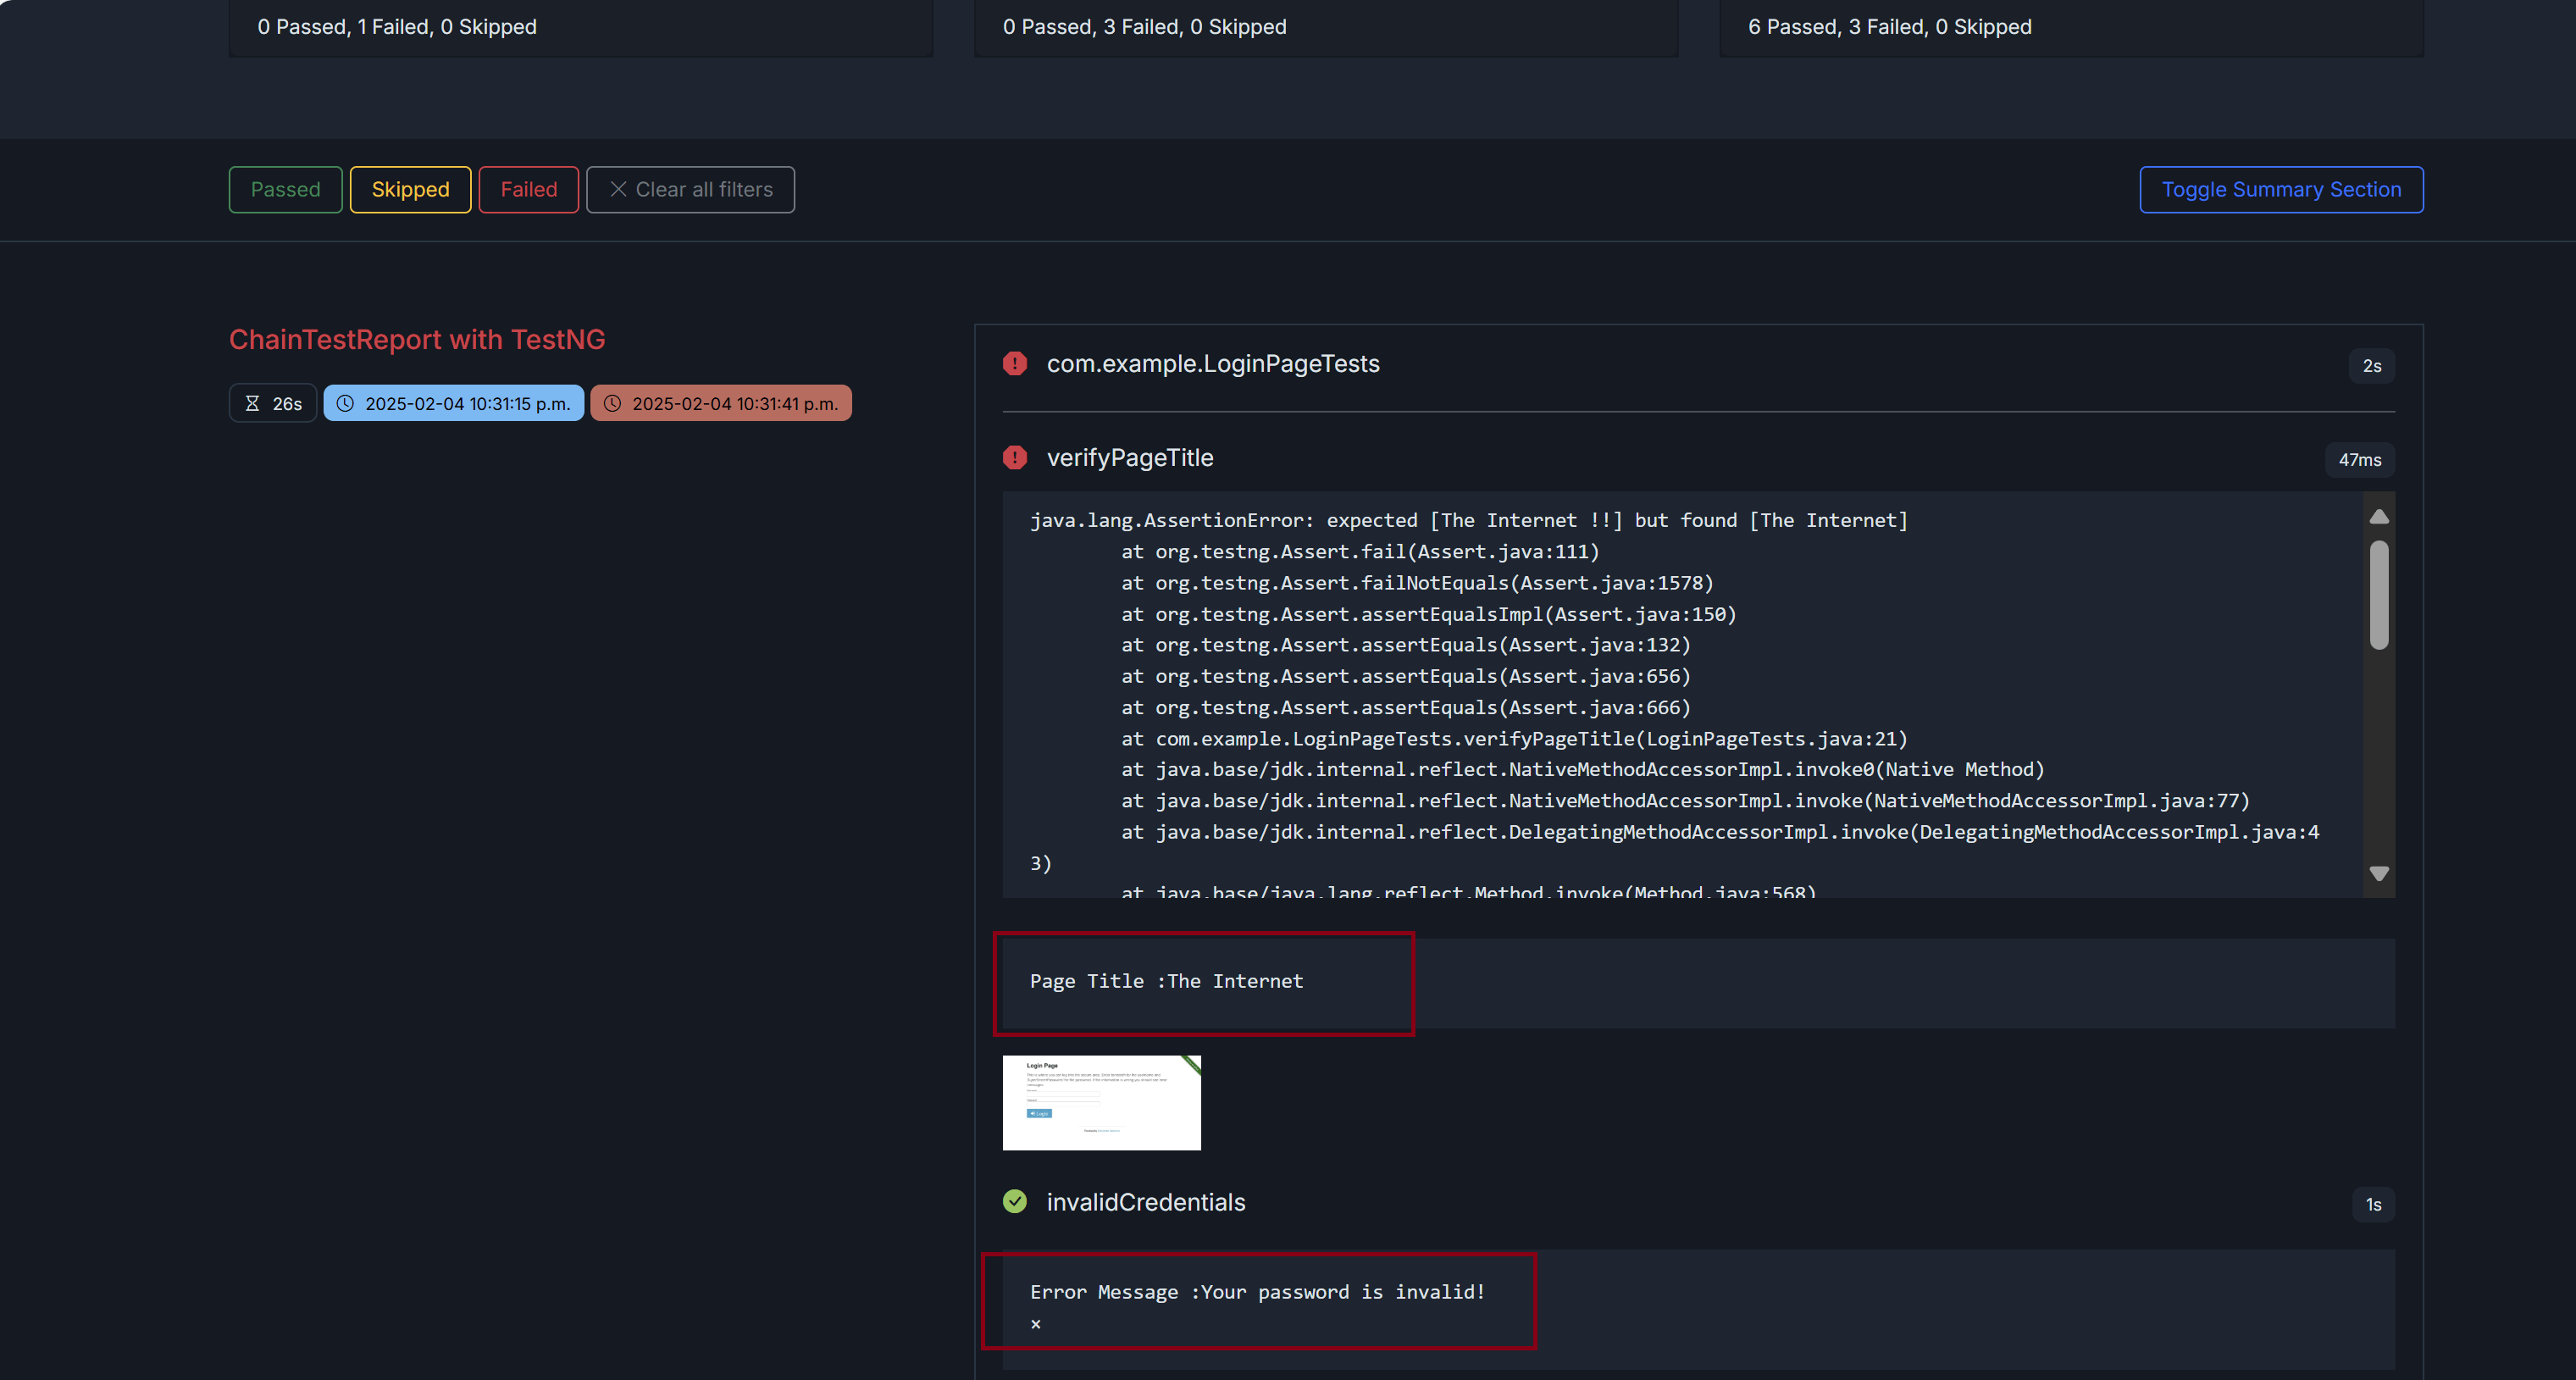Image resolution: width=2576 pixels, height=1380 pixels.
Task: Click the hourglass icon in the 26s duration badge
Action: 252,404
